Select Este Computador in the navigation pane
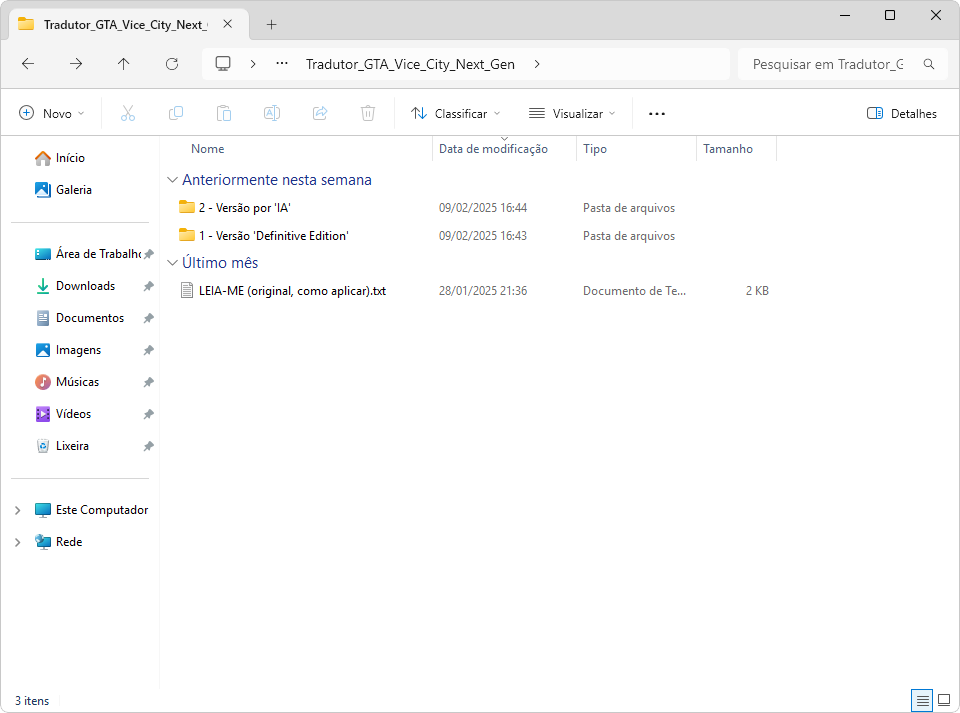The width and height of the screenshot is (960, 713). click(91, 510)
